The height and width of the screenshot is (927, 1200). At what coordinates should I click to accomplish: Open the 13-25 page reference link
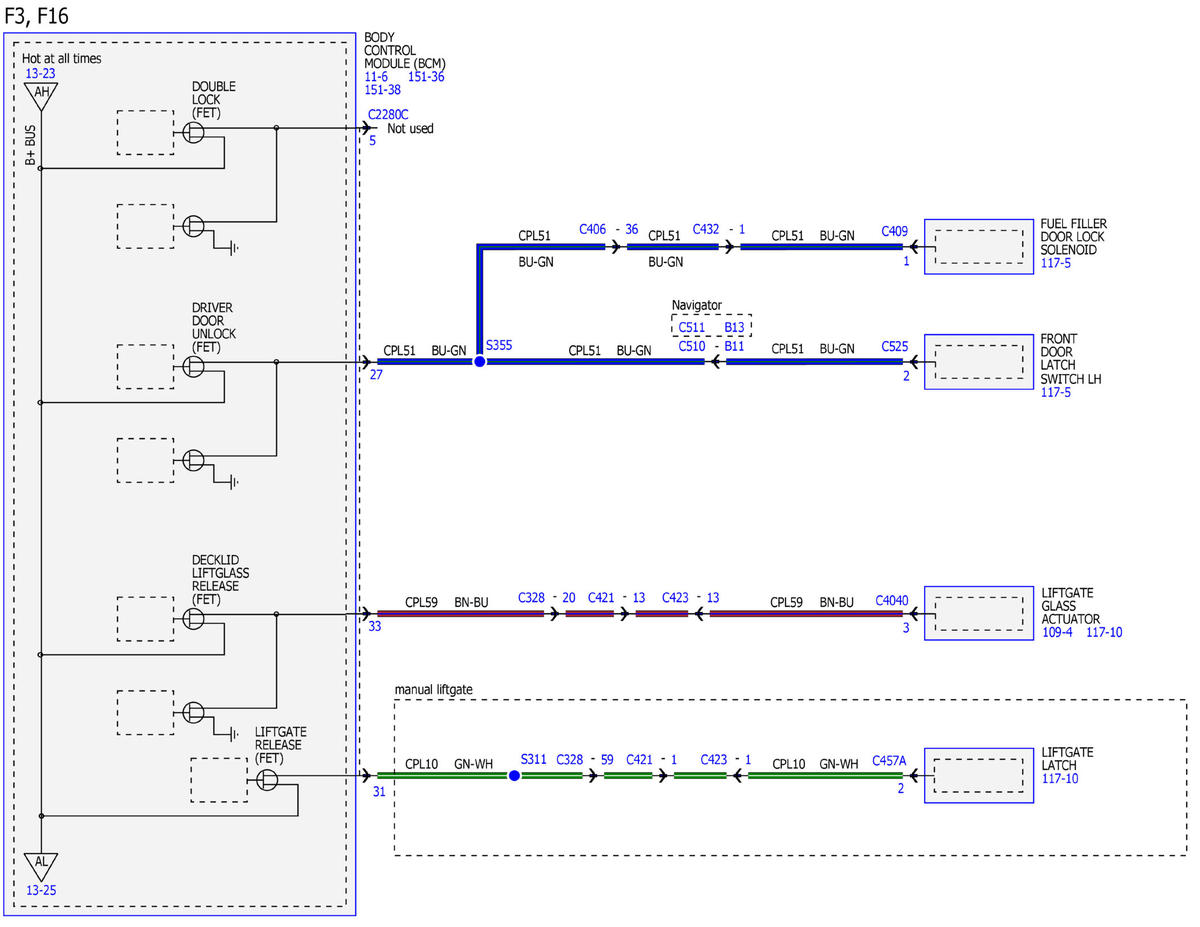pos(41,889)
